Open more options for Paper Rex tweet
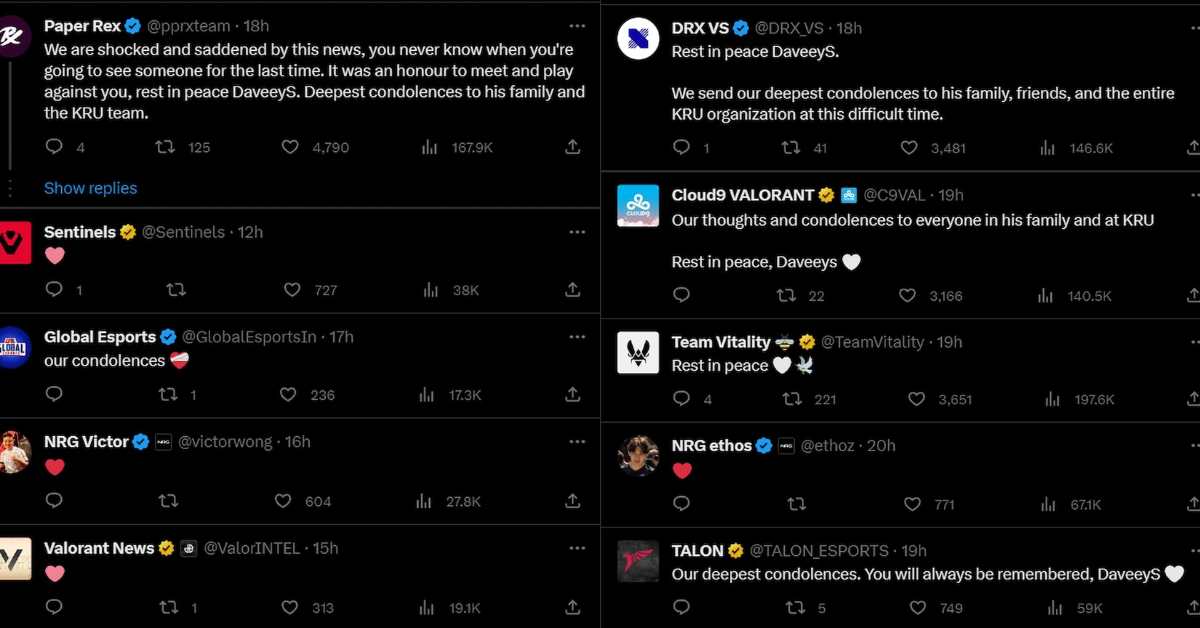Viewport: 1200px width, 628px height. (x=577, y=26)
